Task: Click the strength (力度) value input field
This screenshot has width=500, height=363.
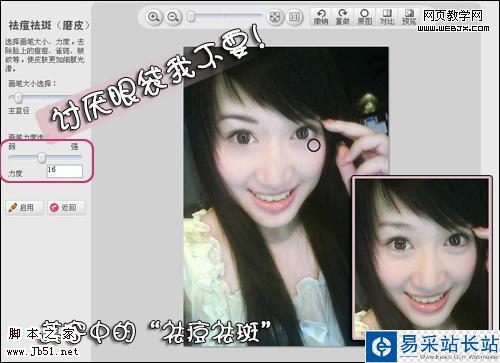Action: [65, 171]
